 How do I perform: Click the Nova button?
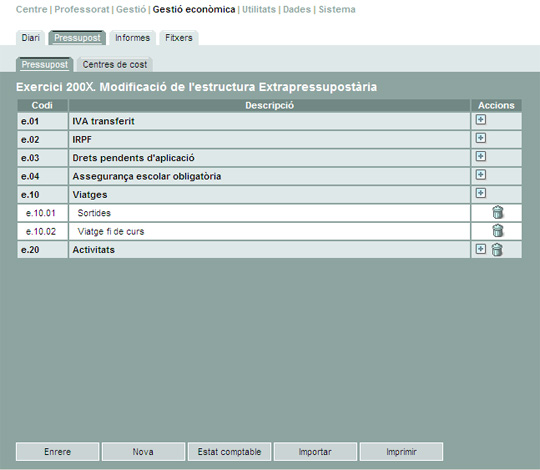pyautogui.click(x=143, y=451)
